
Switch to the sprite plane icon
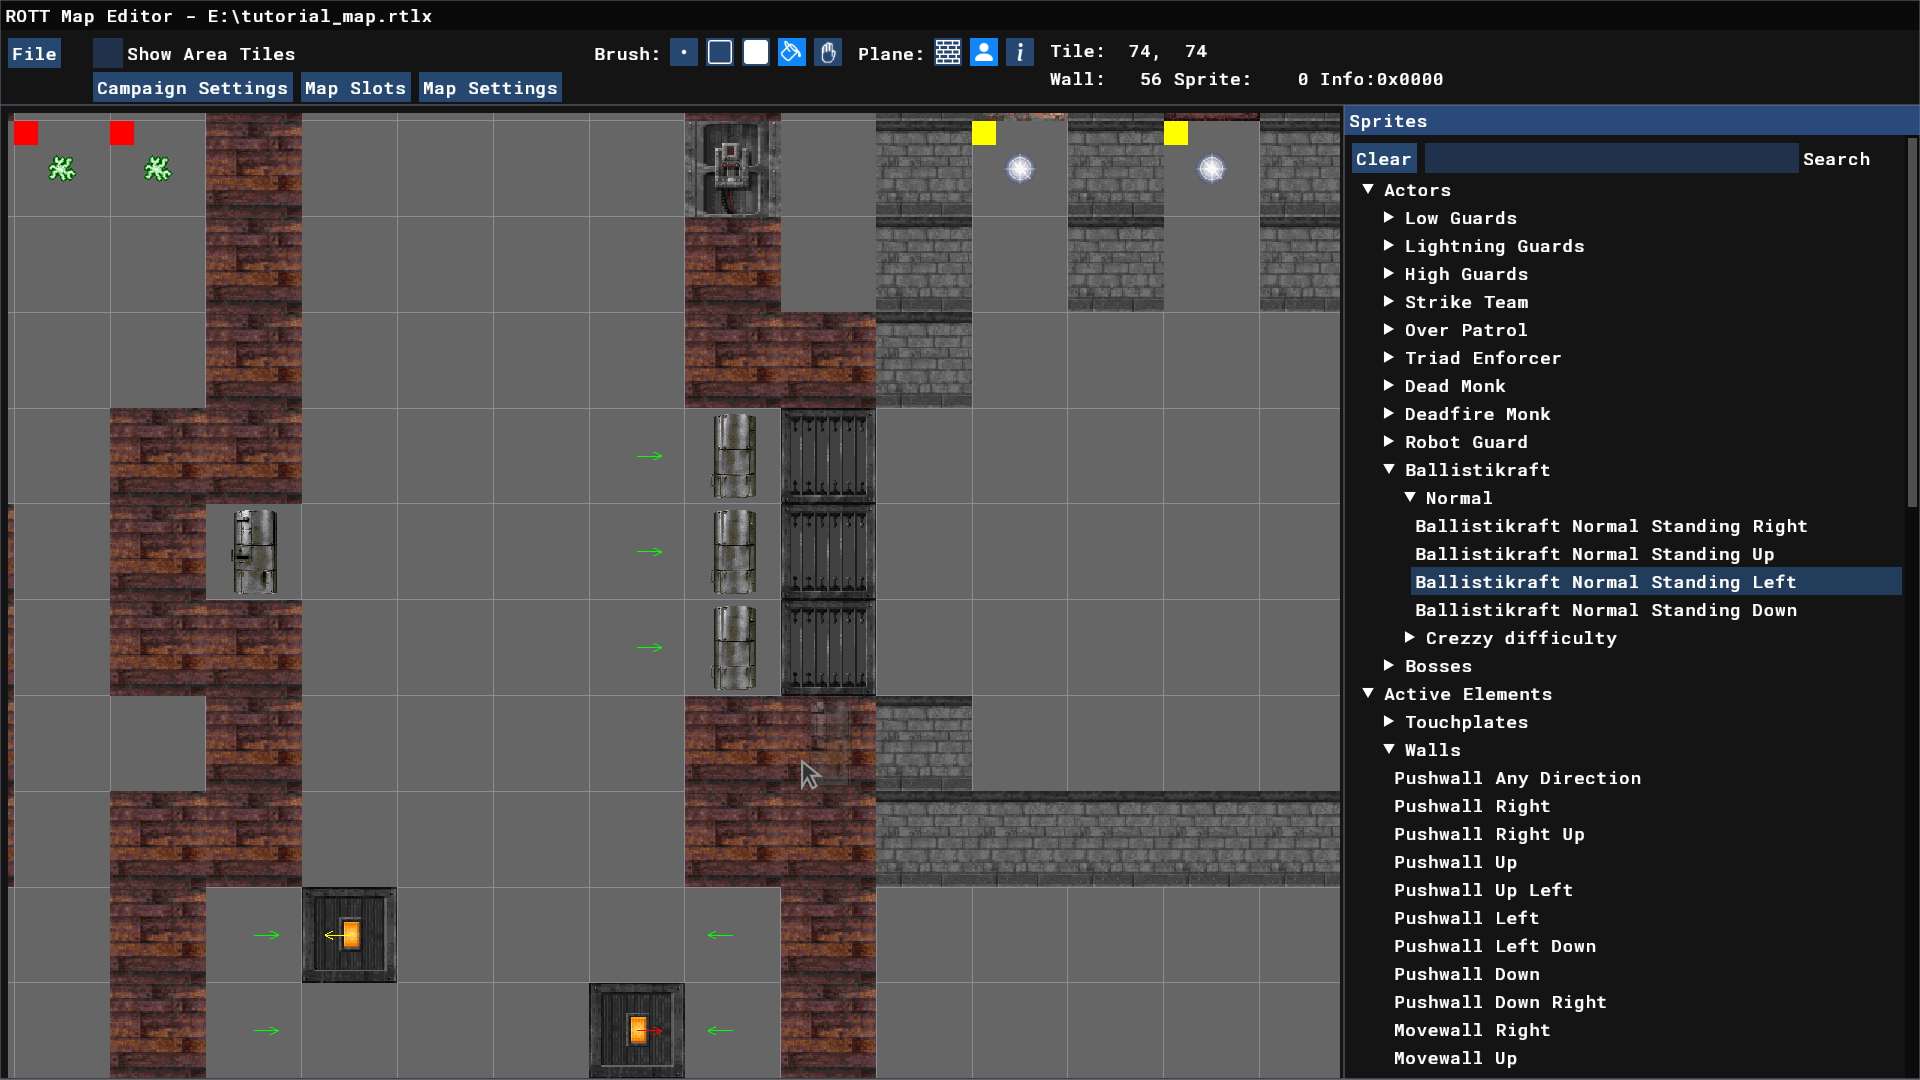tap(984, 53)
